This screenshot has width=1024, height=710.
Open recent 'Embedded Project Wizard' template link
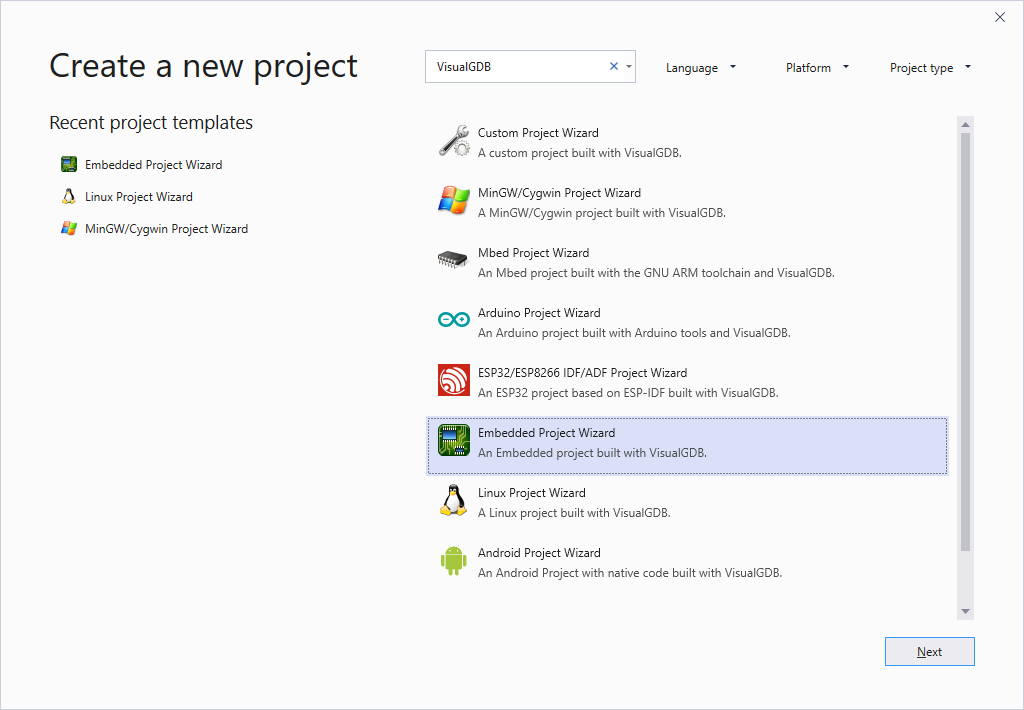click(x=153, y=165)
